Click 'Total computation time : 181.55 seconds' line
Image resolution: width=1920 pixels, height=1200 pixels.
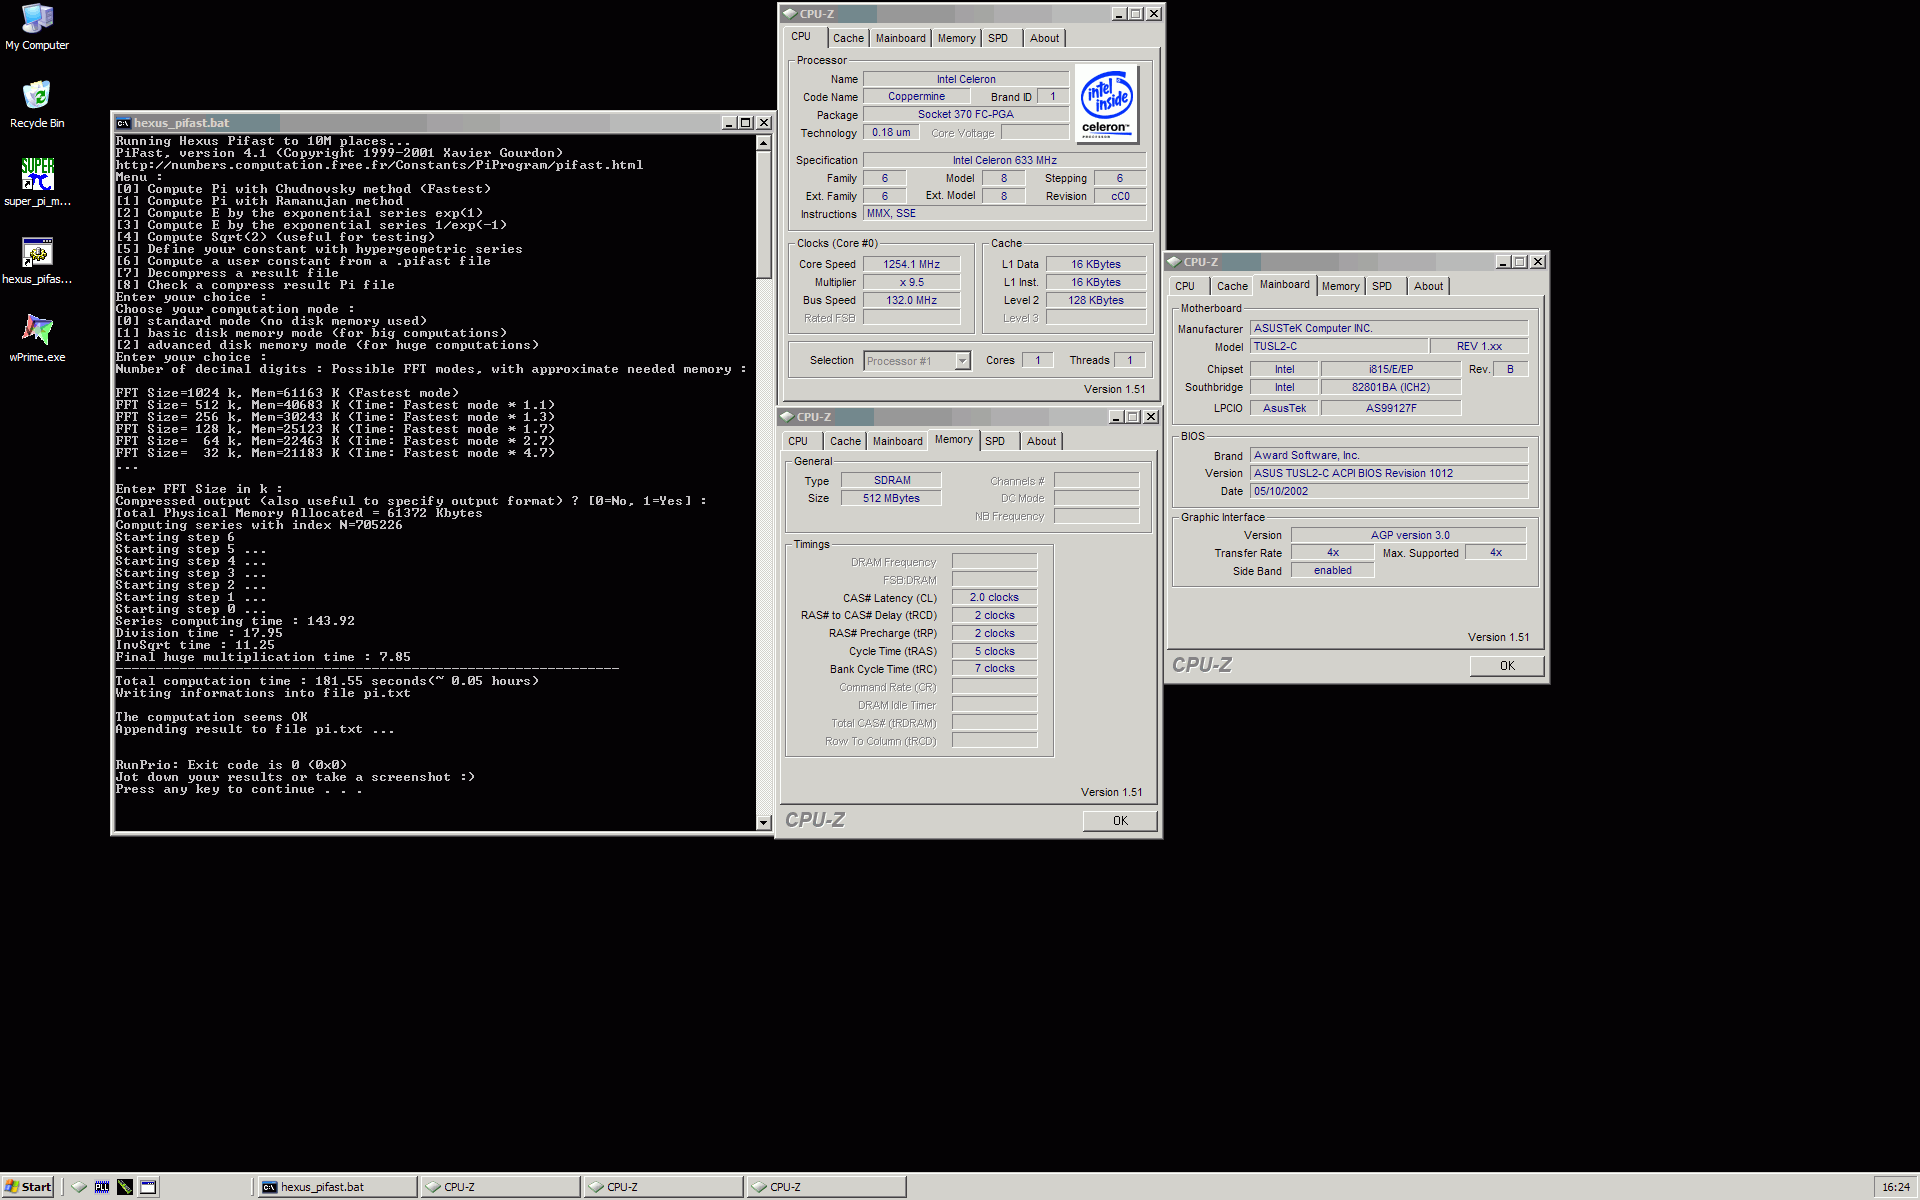[326, 681]
